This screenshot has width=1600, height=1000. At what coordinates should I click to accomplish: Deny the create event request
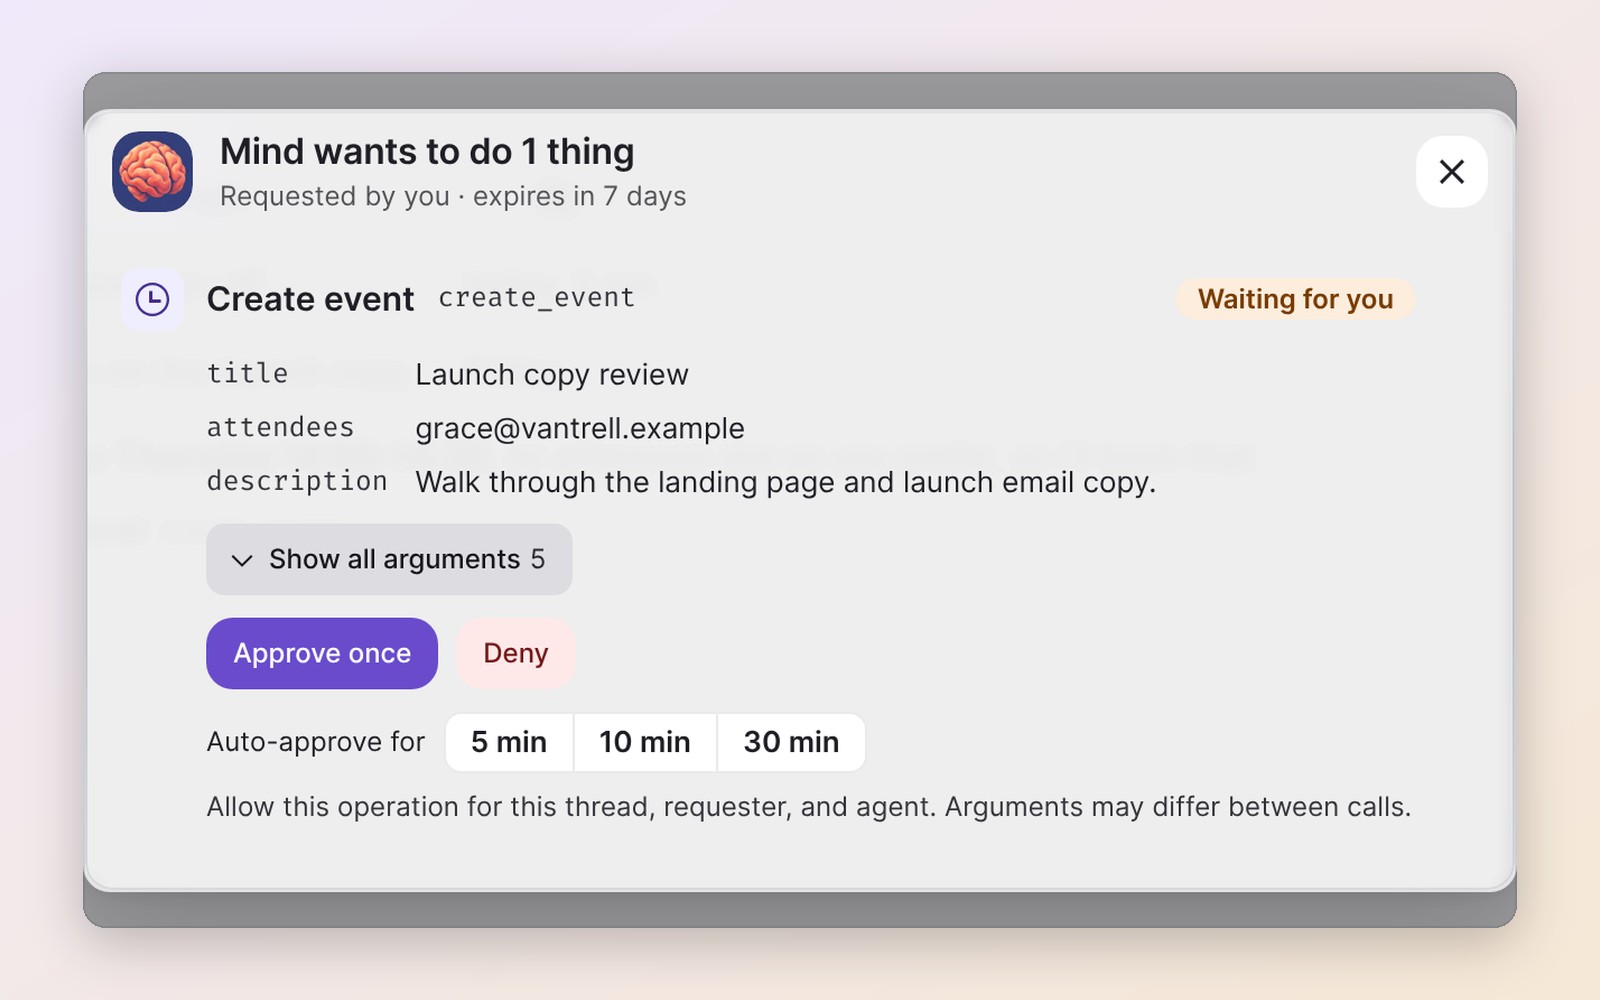[x=516, y=653]
